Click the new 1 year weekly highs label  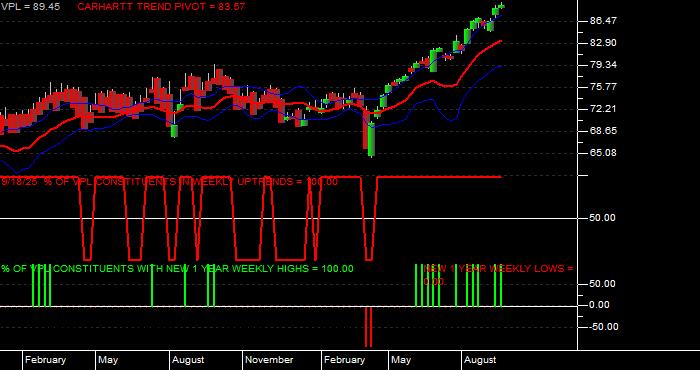click(177, 269)
